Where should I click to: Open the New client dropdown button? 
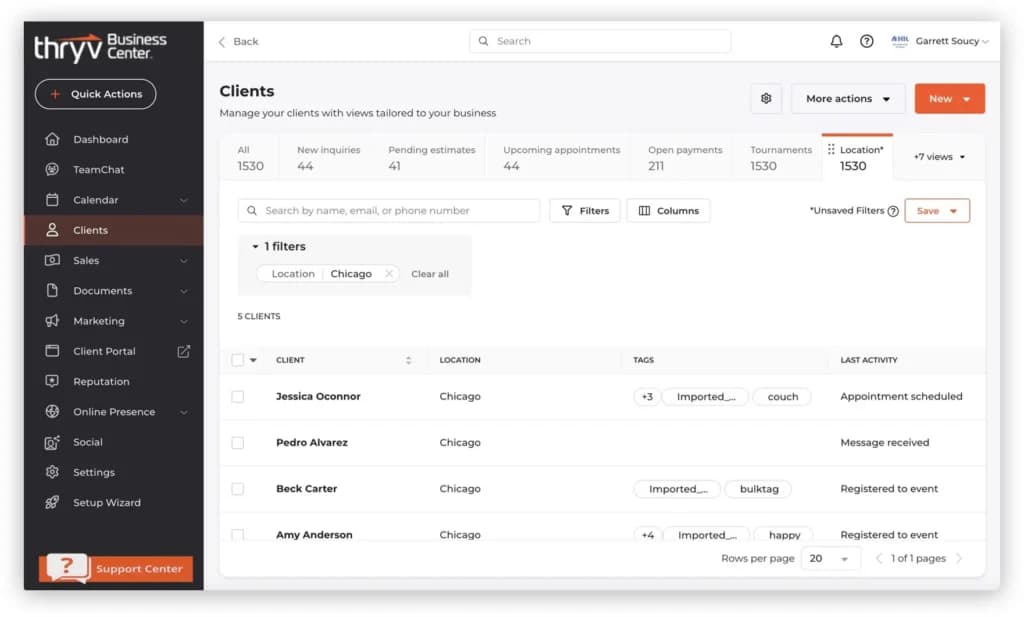point(950,99)
